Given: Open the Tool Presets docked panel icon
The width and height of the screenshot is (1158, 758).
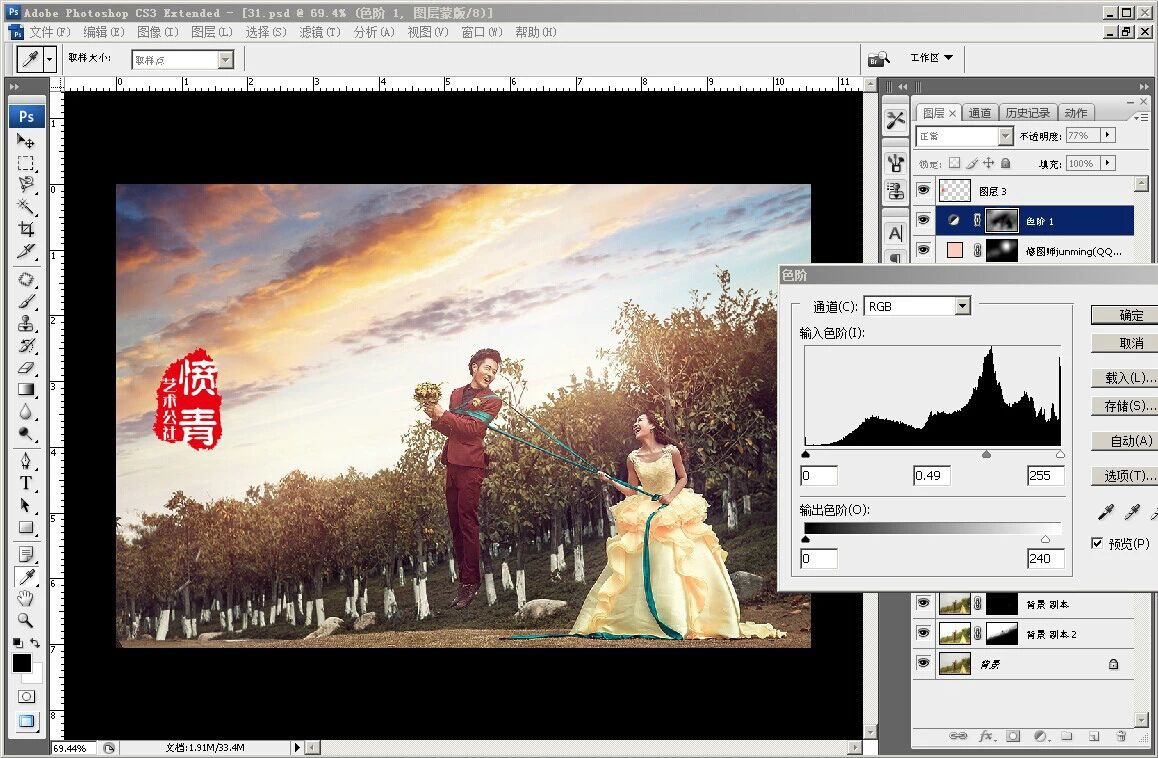Looking at the screenshot, I should coord(895,120).
